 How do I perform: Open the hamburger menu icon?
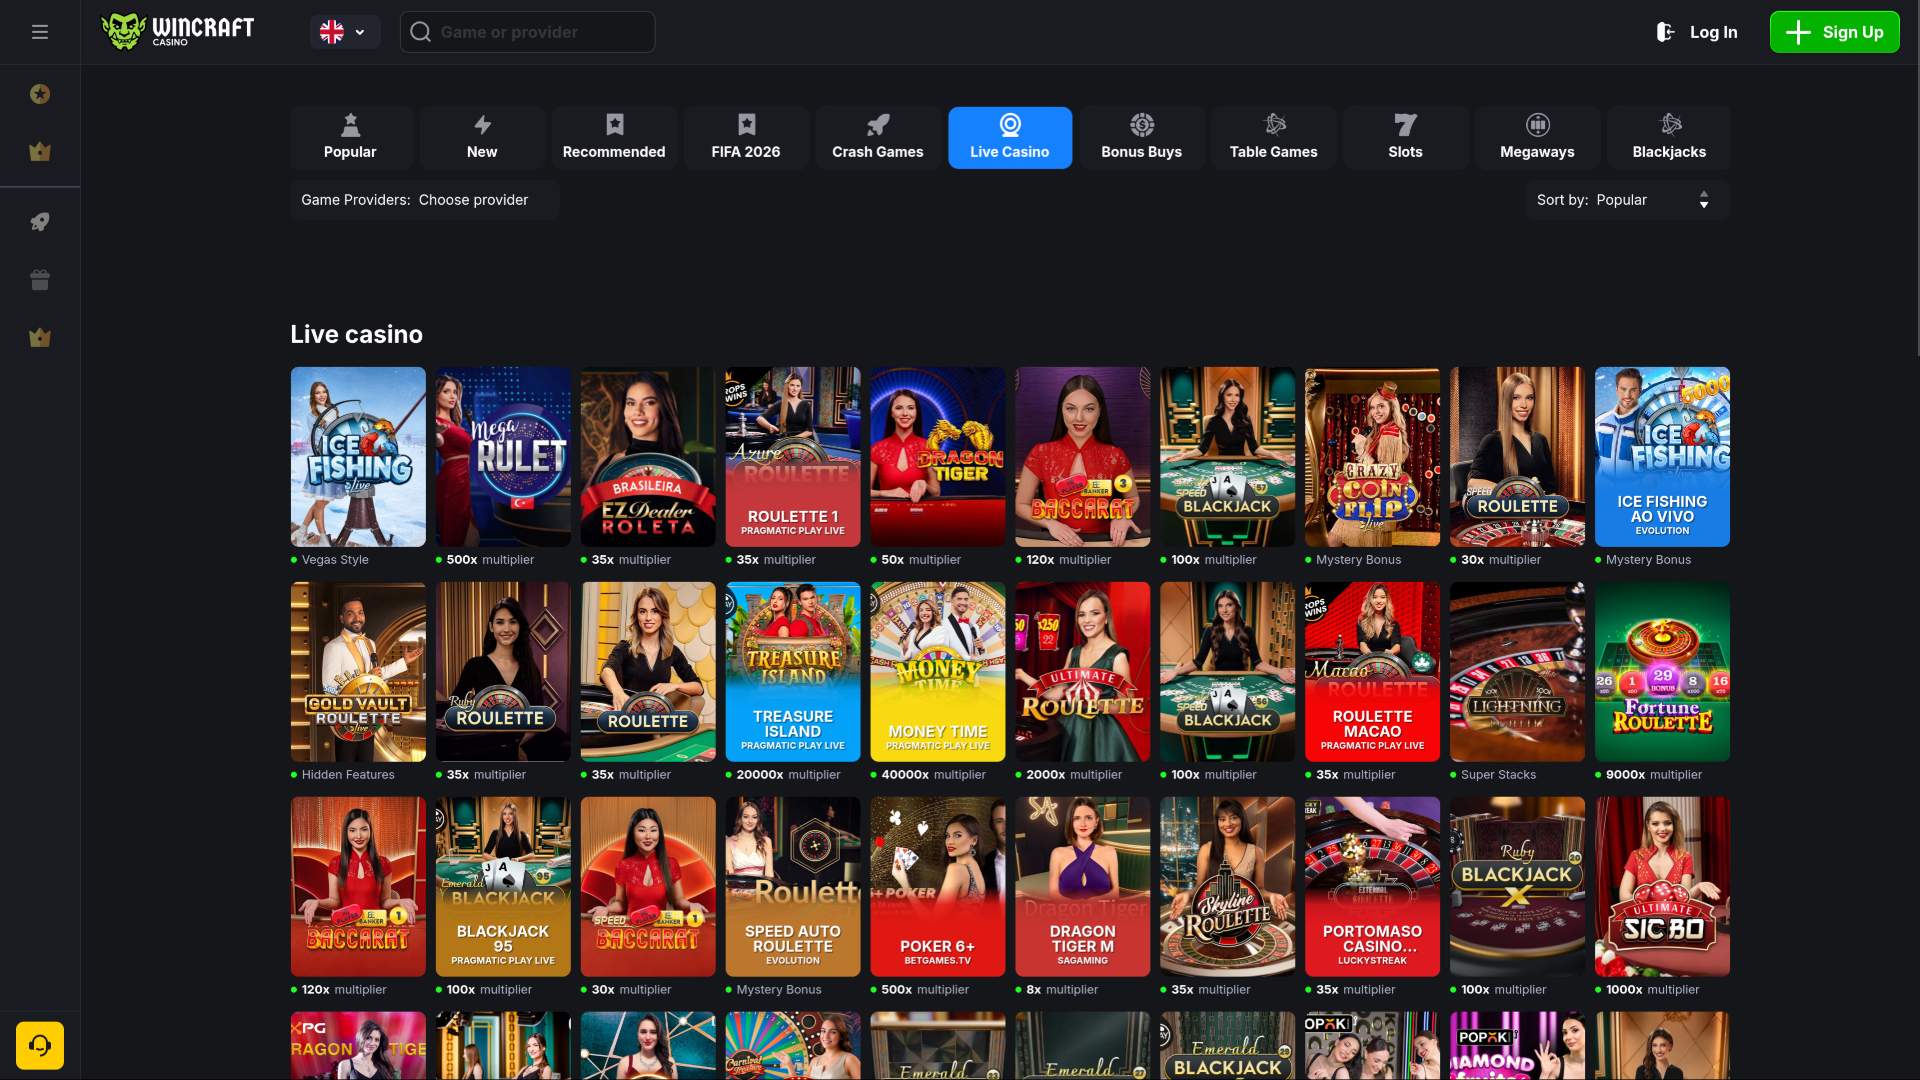click(x=40, y=32)
